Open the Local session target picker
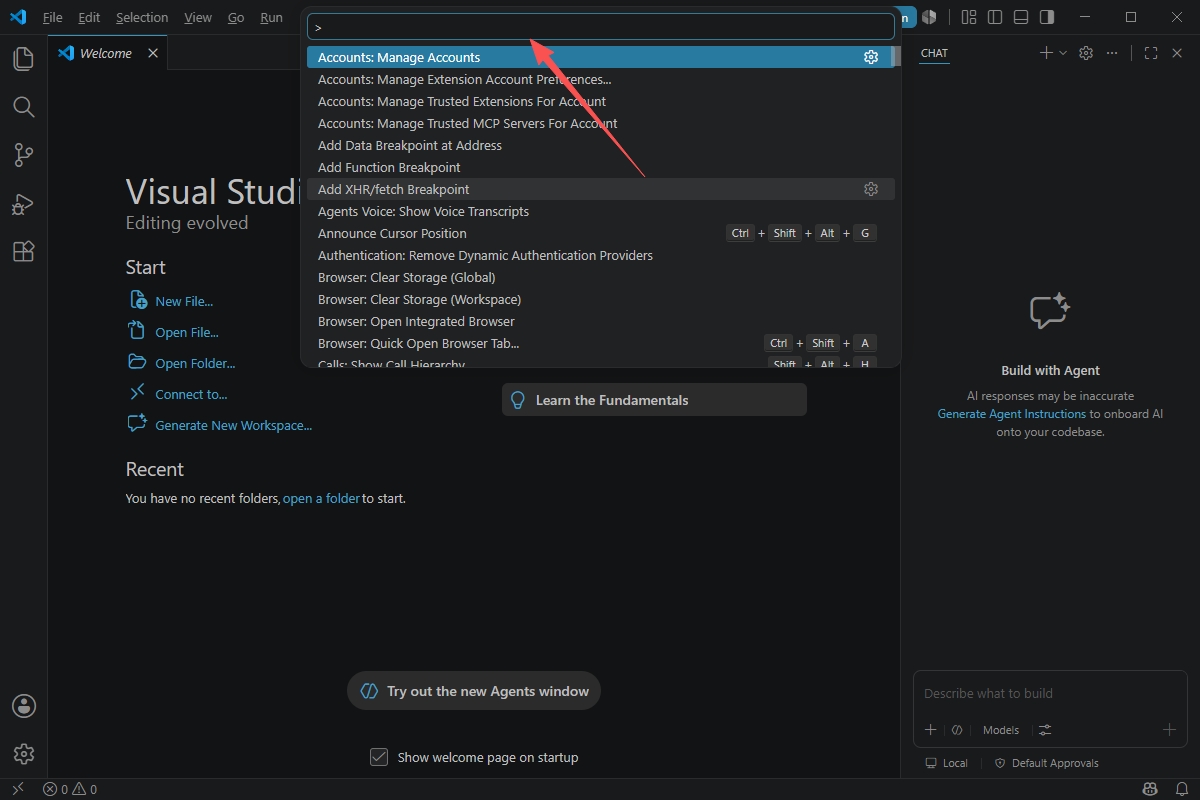 946,763
